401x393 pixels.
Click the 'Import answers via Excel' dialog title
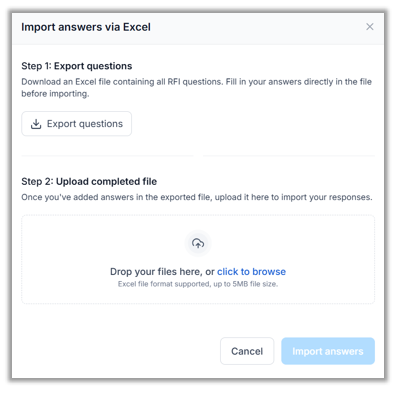tap(86, 27)
